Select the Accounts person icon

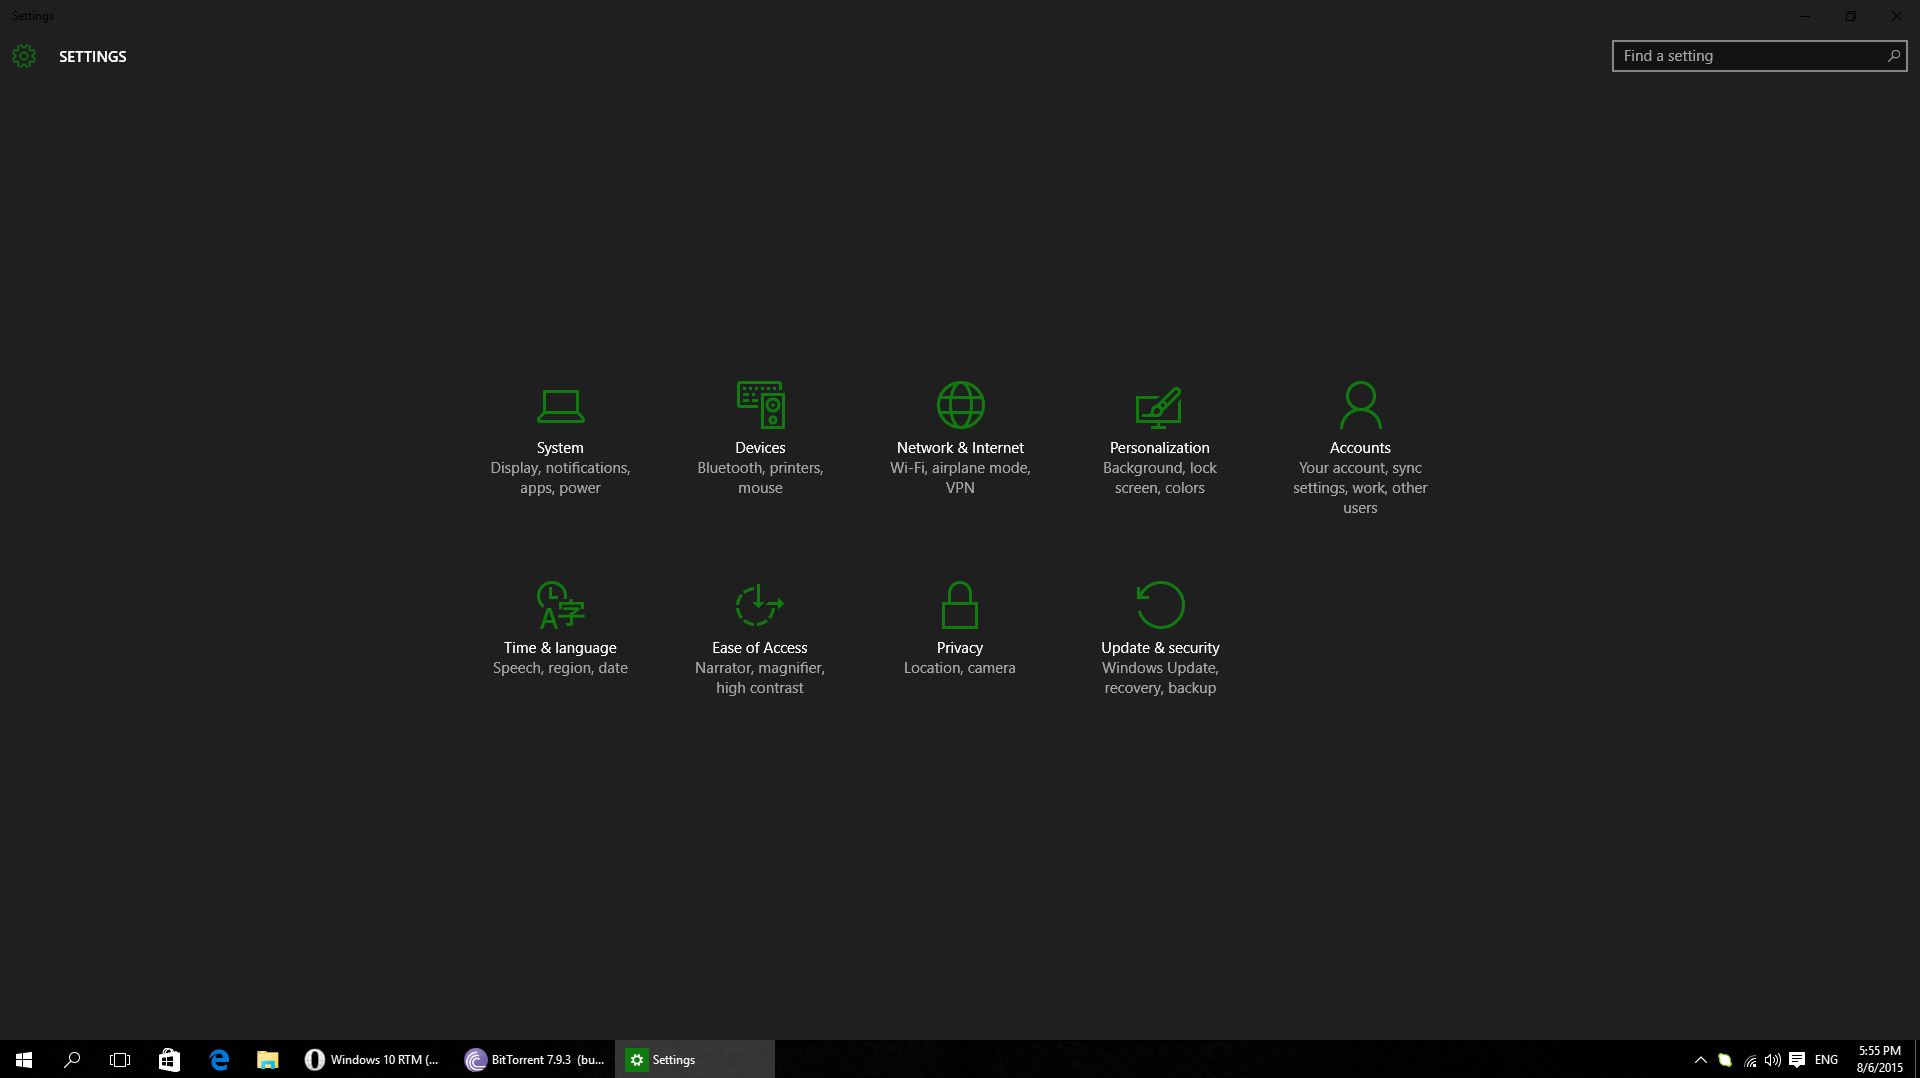click(x=1360, y=405)
